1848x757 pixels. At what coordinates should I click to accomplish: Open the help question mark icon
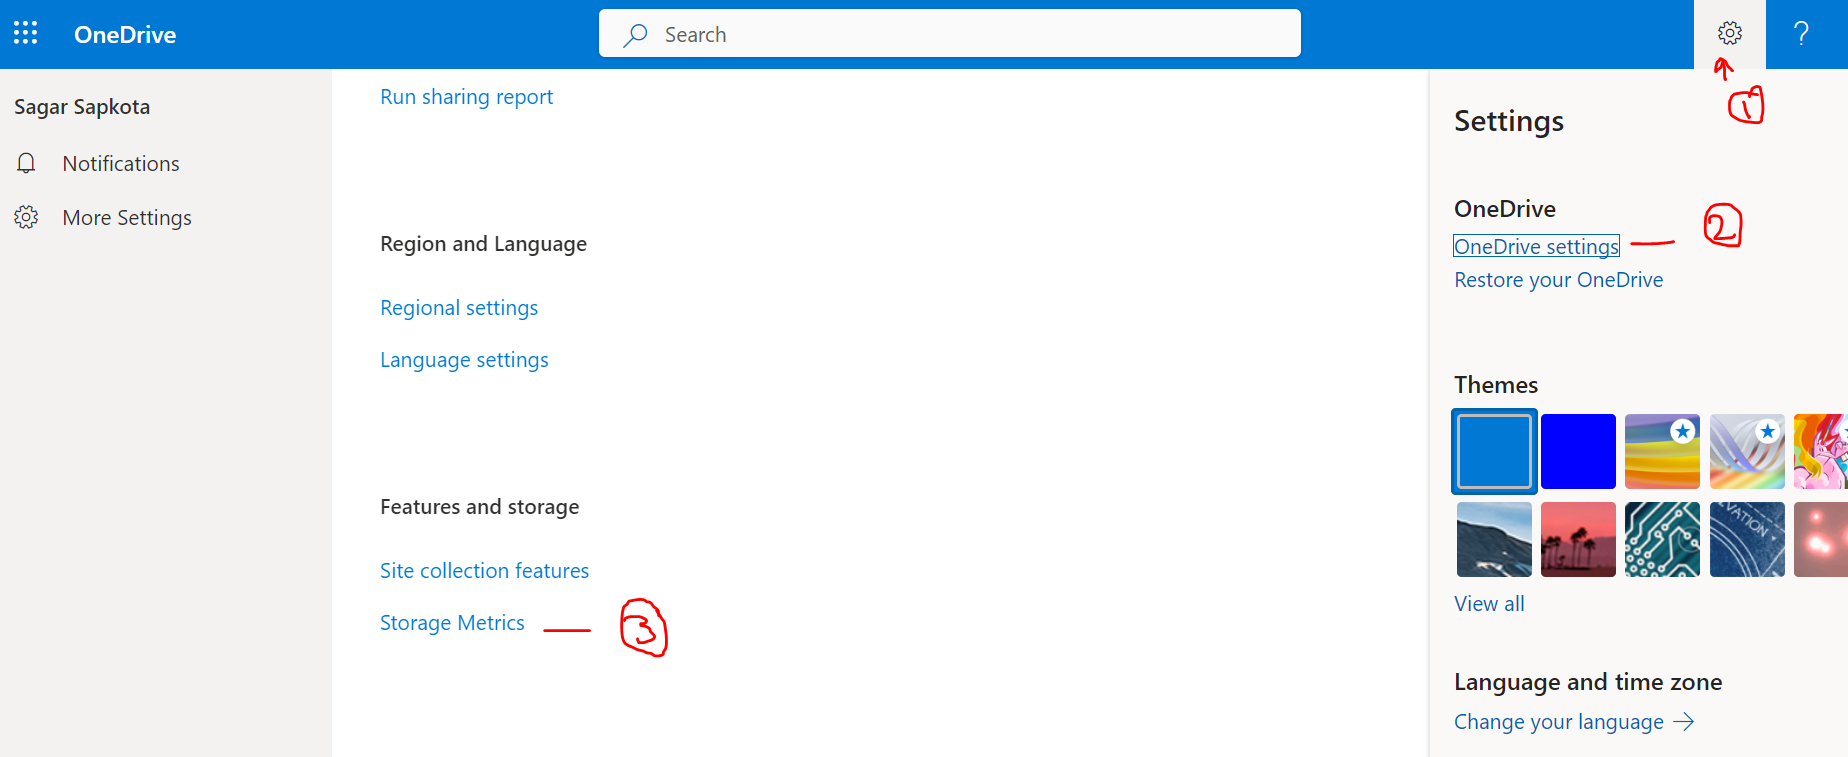(x=1802, y=34)
